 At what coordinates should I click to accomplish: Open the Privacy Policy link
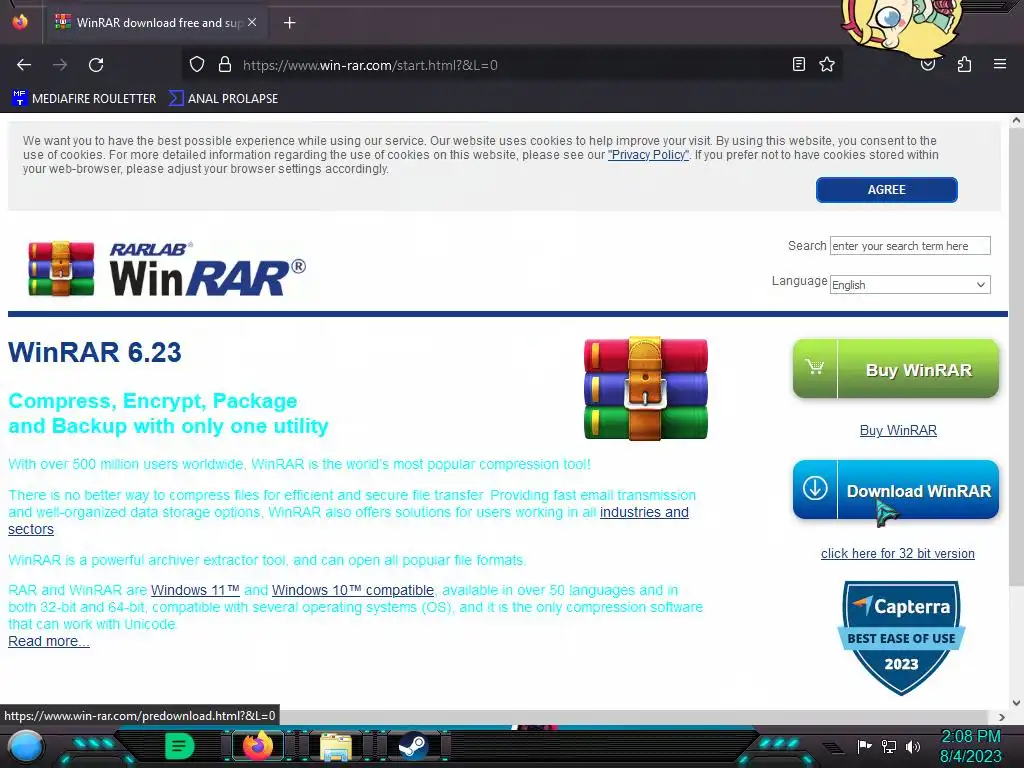[x=648, y=155]
